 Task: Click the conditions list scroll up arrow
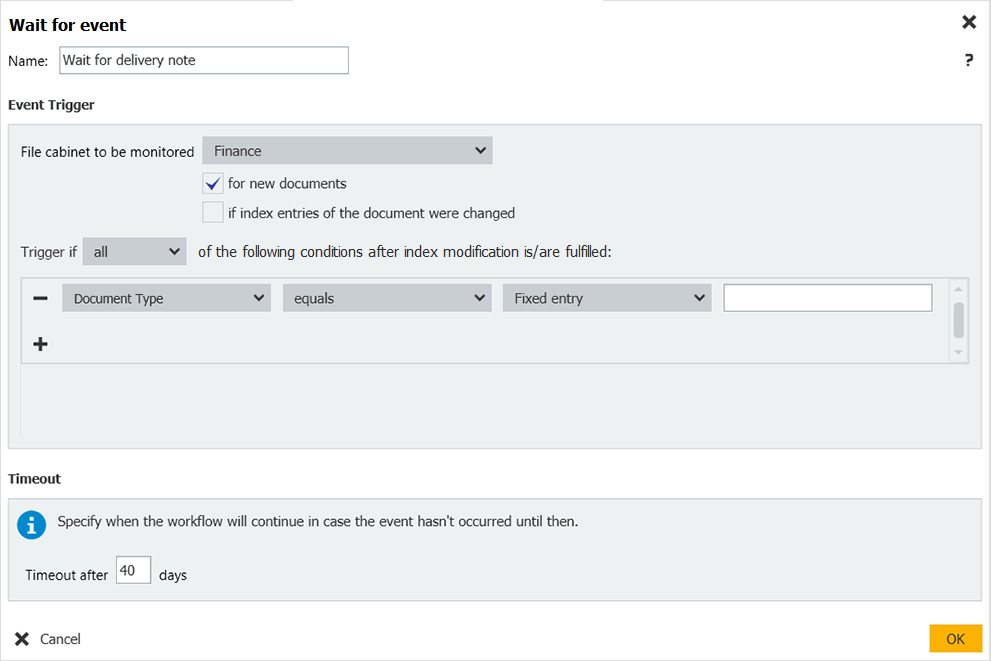click(x=959, y=288)
